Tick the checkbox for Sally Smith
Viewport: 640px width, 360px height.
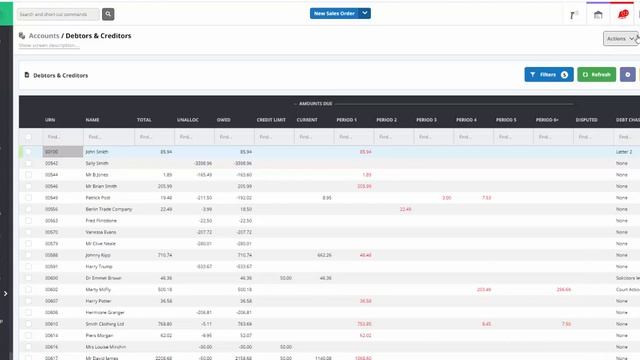pos(28,163)
